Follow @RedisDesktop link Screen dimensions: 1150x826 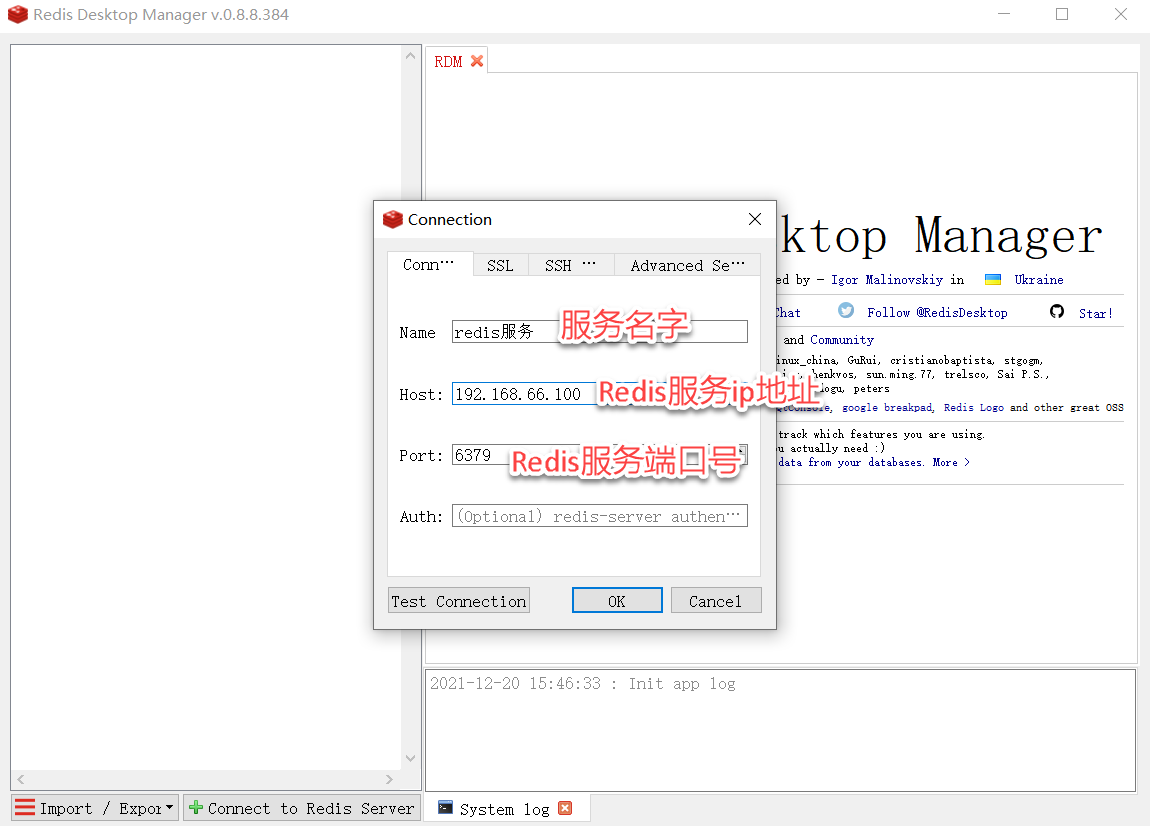(x=937, y=313)
